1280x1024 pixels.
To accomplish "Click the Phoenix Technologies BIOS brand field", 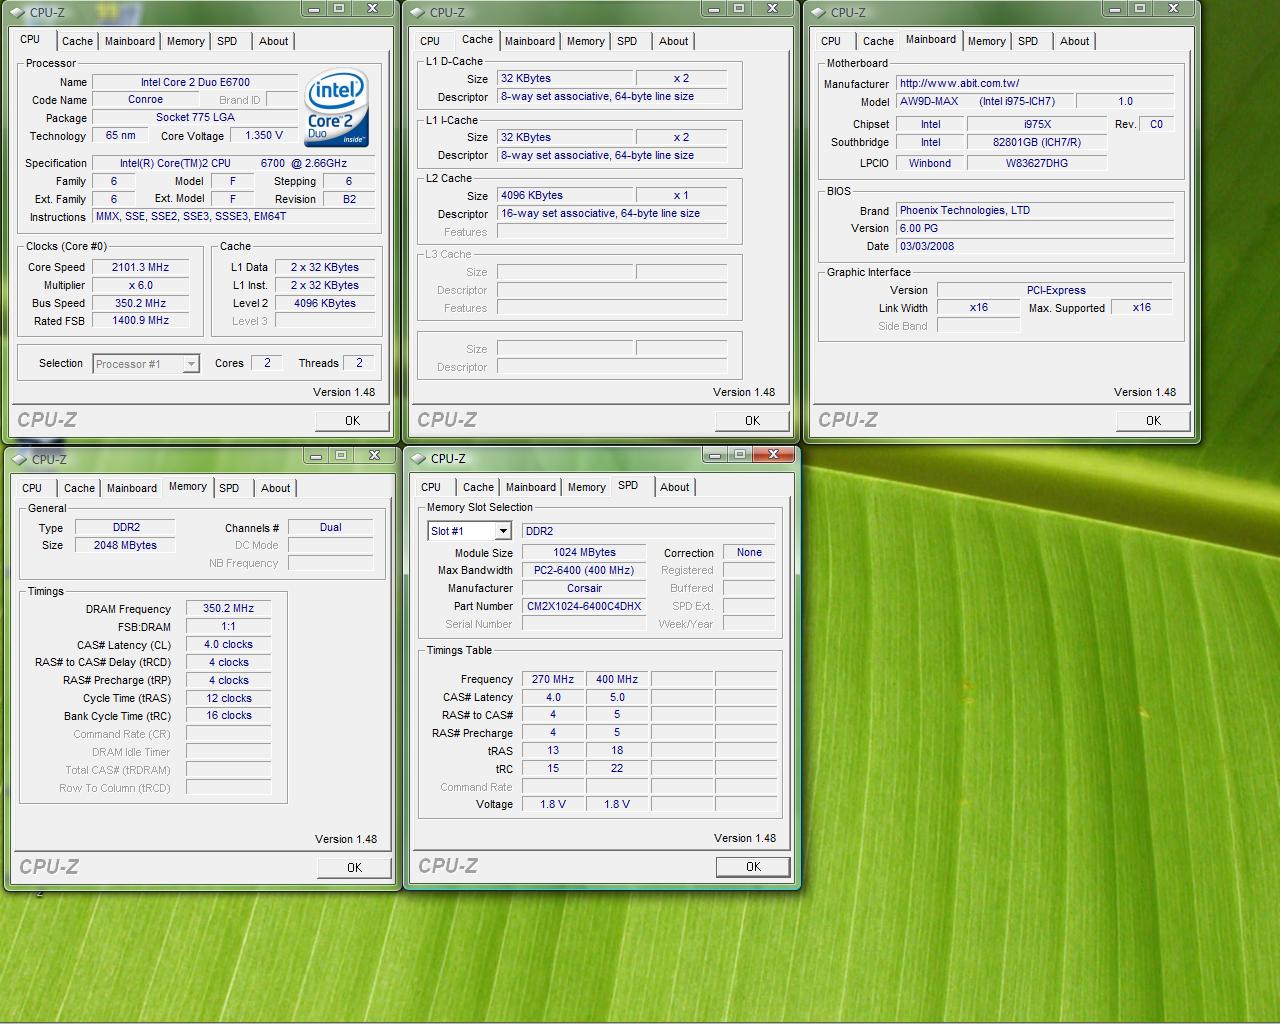I will pos(1035,210).
